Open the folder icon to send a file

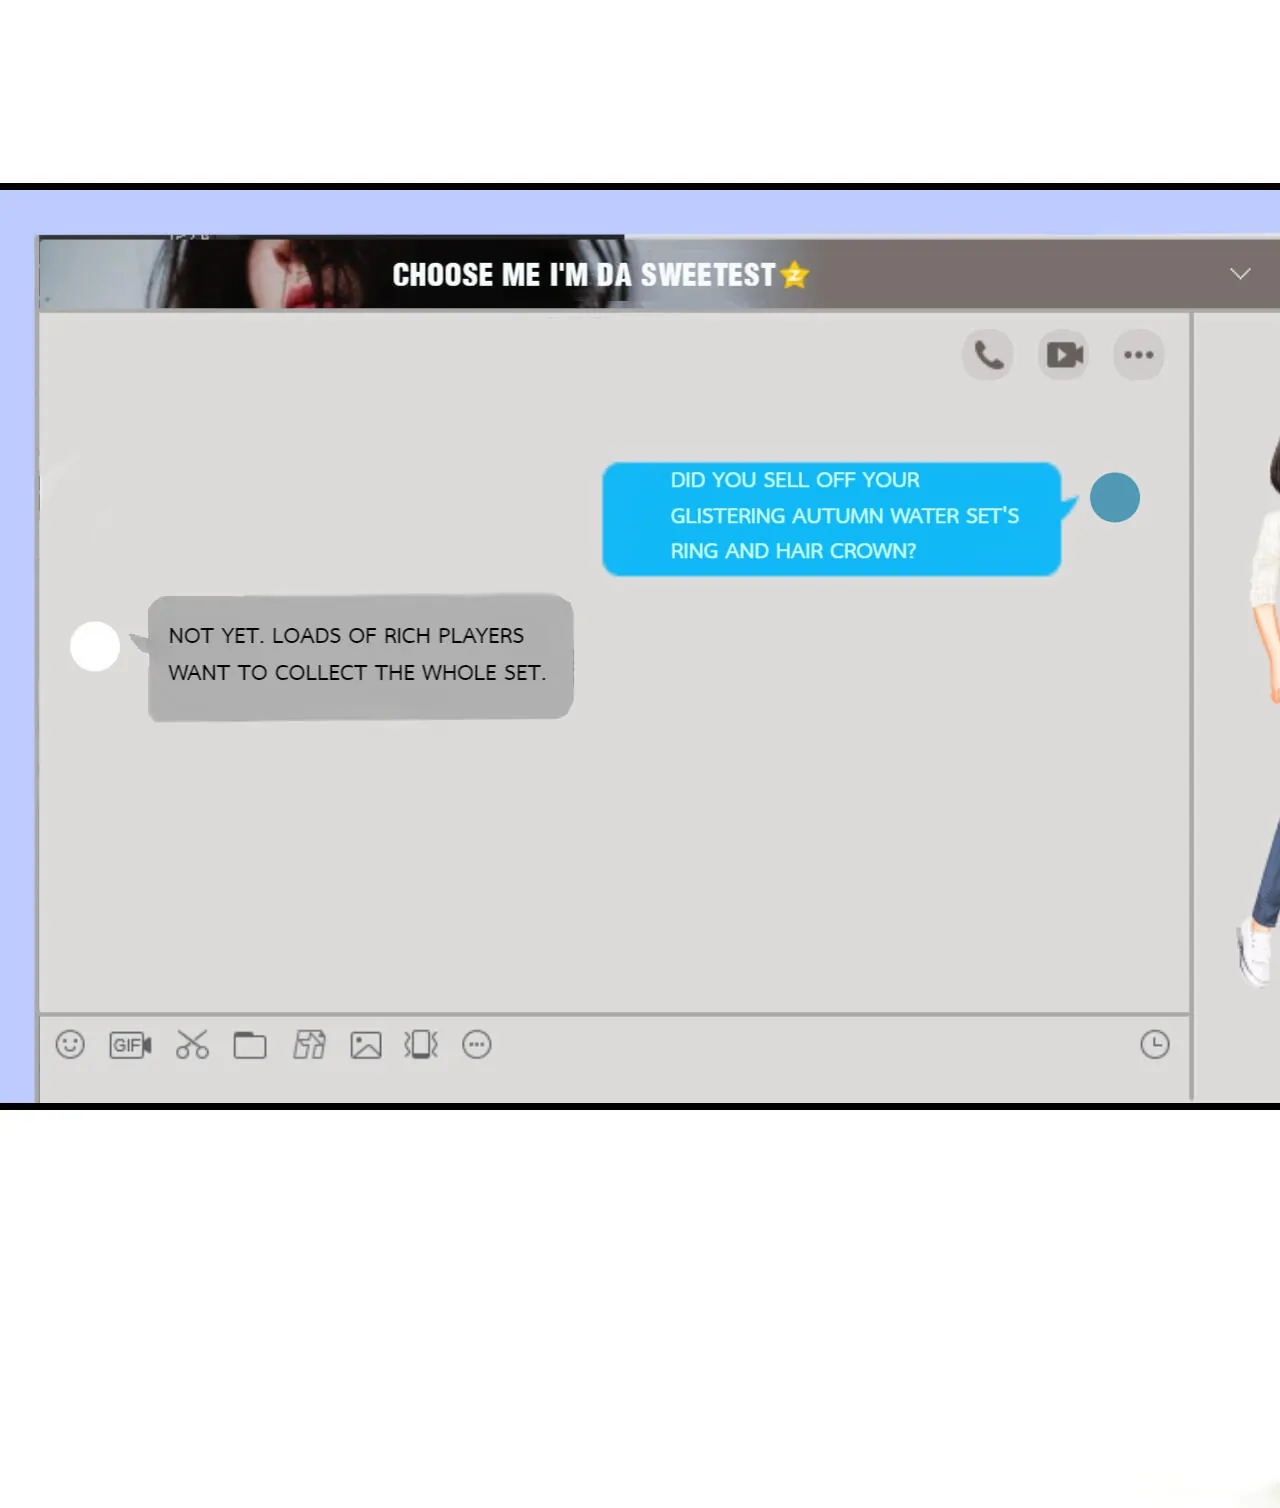[250, 1045]
